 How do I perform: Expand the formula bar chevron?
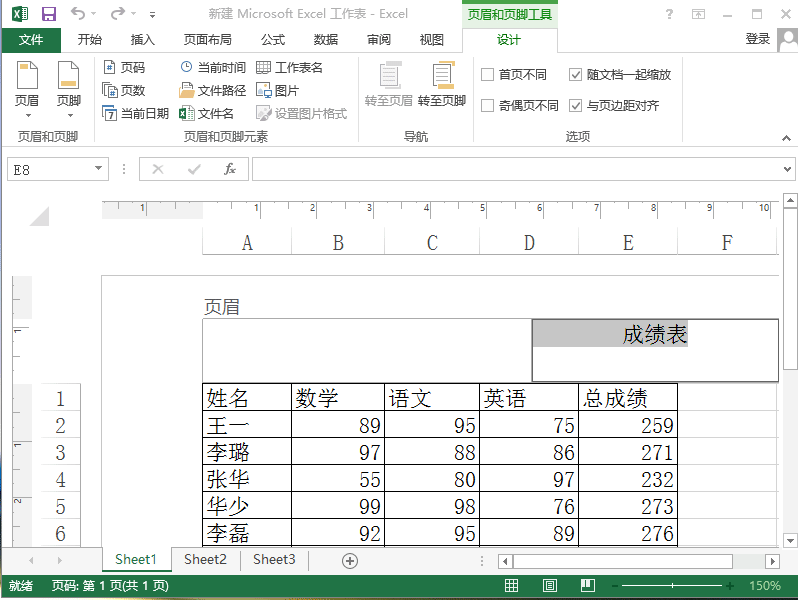tap(787, 169)
